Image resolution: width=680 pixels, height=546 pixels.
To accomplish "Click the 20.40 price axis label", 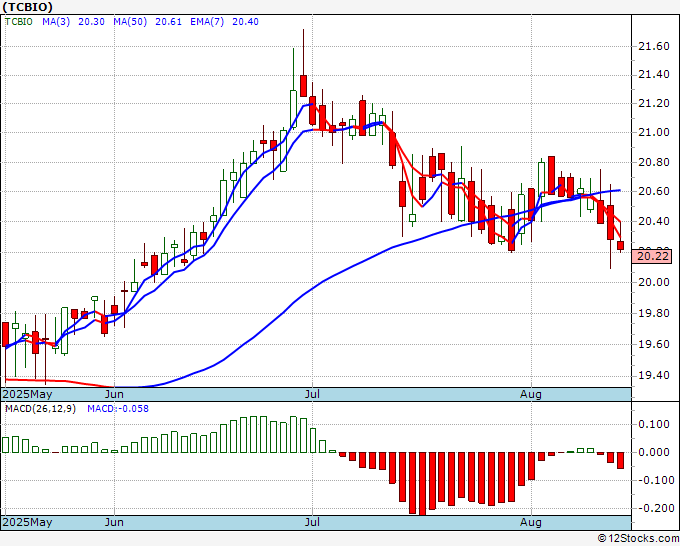I will (x=654, y=221).
